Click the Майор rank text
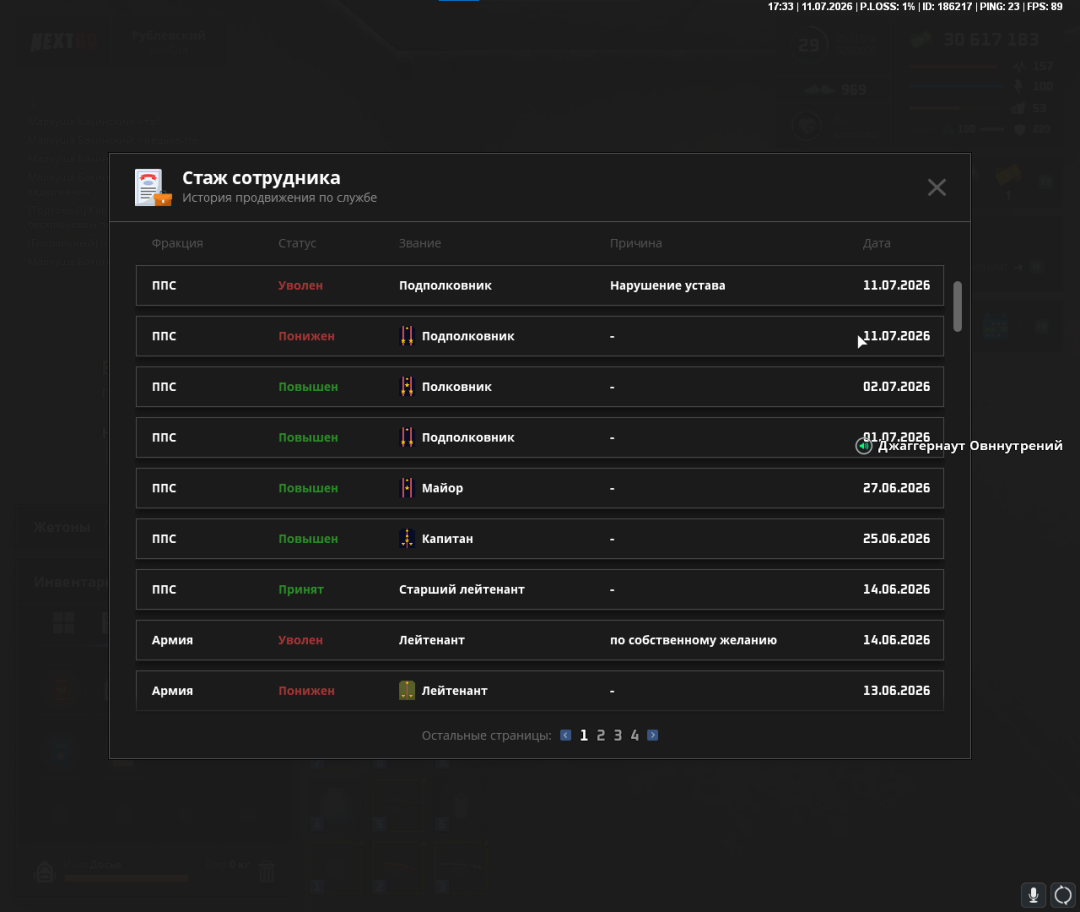Viewport: 1080px width, 912px height. (x=442, y=488)
